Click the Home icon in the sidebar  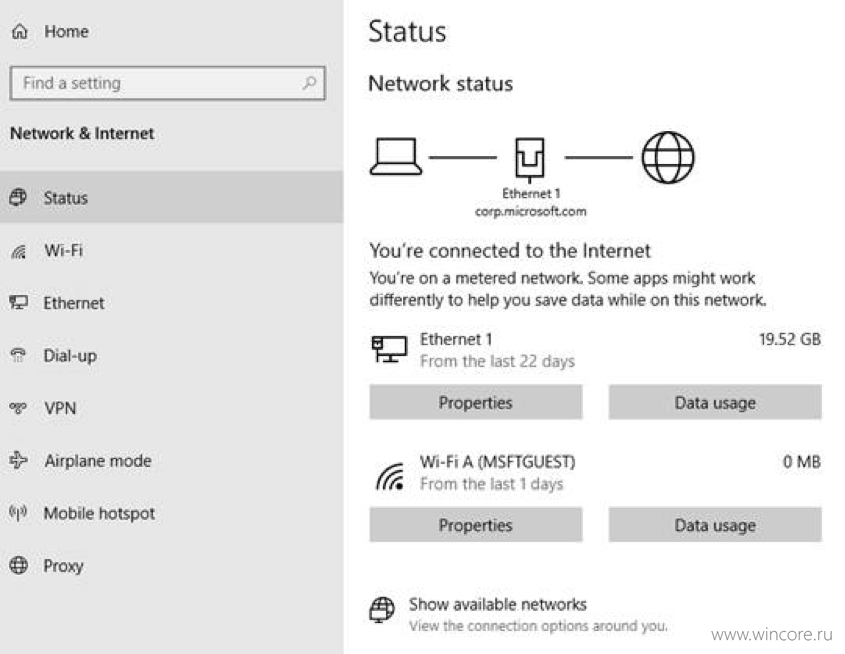coord(20,31)
